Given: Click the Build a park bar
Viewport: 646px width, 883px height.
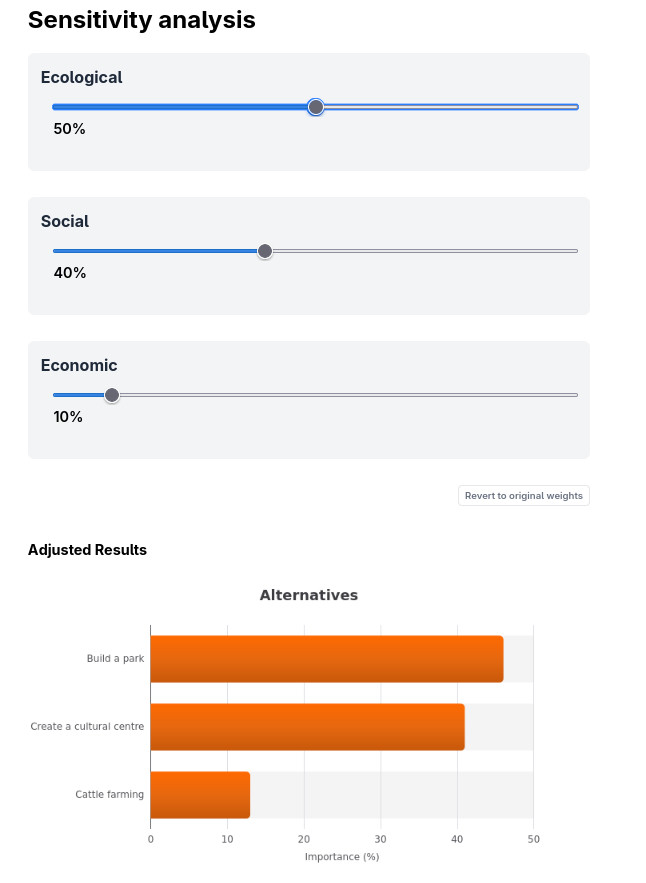Looking at the screenshot, I should pyautogui.click(x=327, y=659).
